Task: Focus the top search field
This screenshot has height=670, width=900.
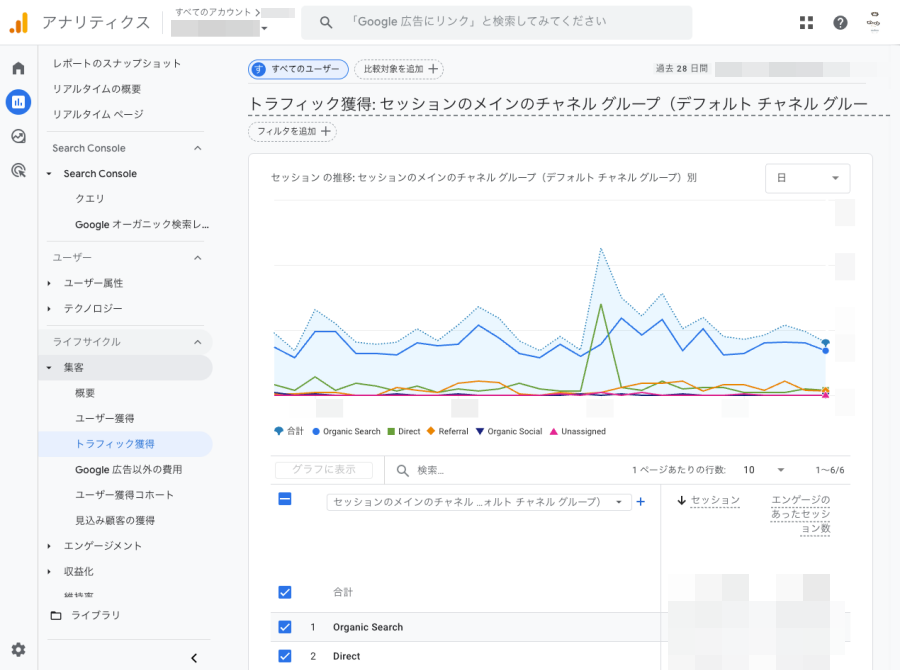Action: pyautogui.click(x=497, y=22)
